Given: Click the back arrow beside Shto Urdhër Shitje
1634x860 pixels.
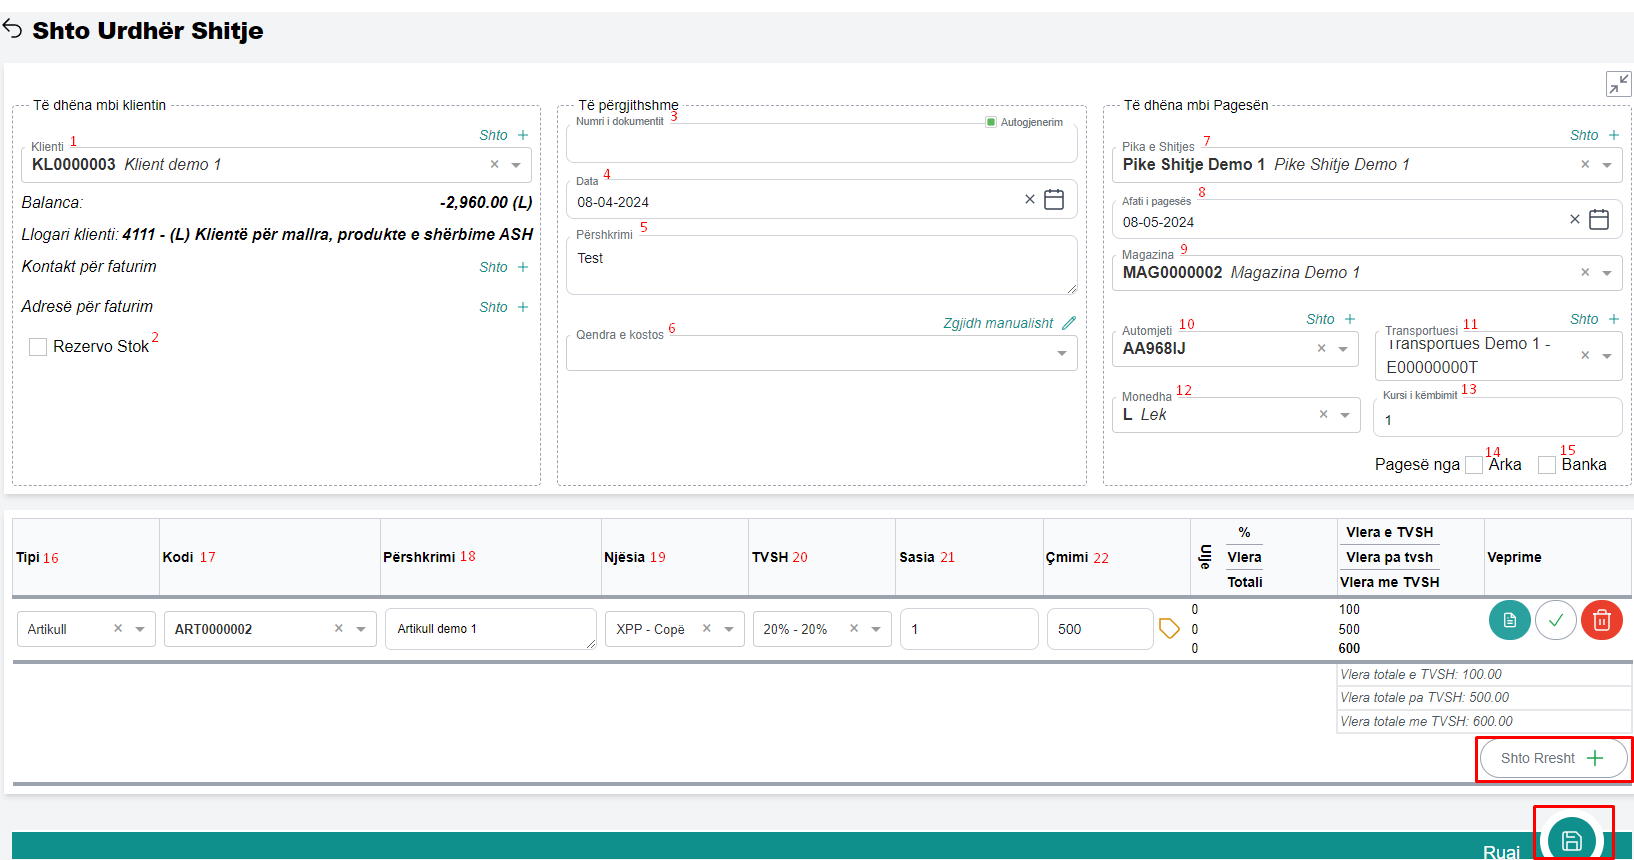Looking at the screenshot, I should [x=13, y=30].
